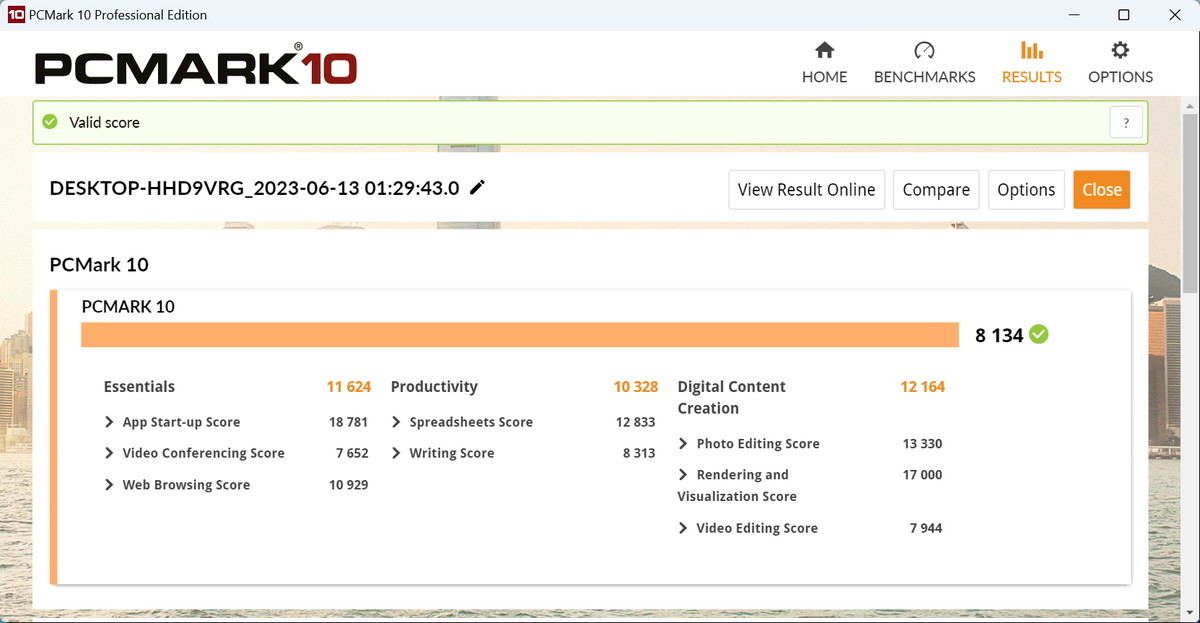Image resolution: width=1200 pixels, height=623 pixels.
Task: Click the Writing value 8 313
Action: [639, 453]
